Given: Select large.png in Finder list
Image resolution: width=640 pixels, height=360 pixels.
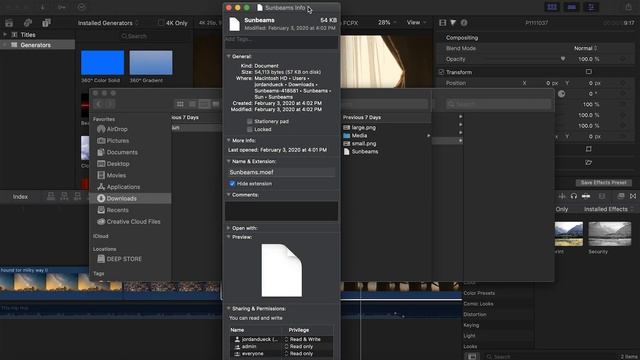Looking at the screenshot, I should tap(360, 128).
